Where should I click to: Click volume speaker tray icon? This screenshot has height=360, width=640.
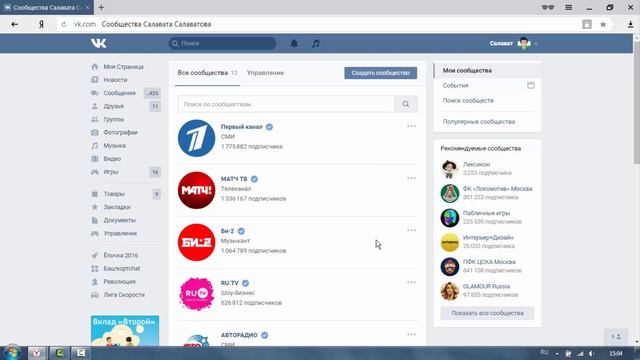[591, 353]
